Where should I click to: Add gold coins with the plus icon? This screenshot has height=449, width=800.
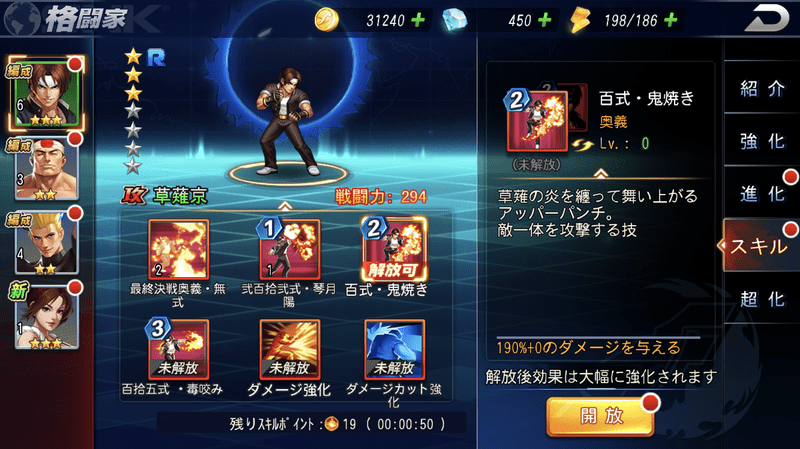click(418, 20)
